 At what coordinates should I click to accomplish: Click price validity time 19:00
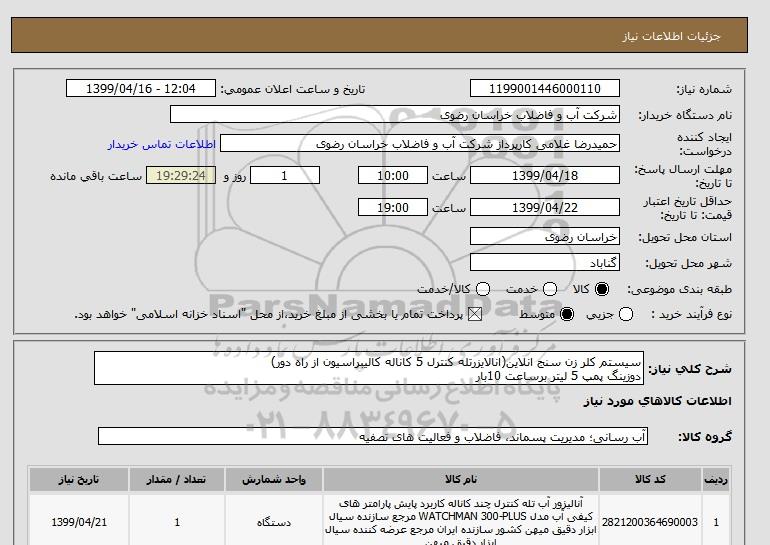[x=393, y=207]
